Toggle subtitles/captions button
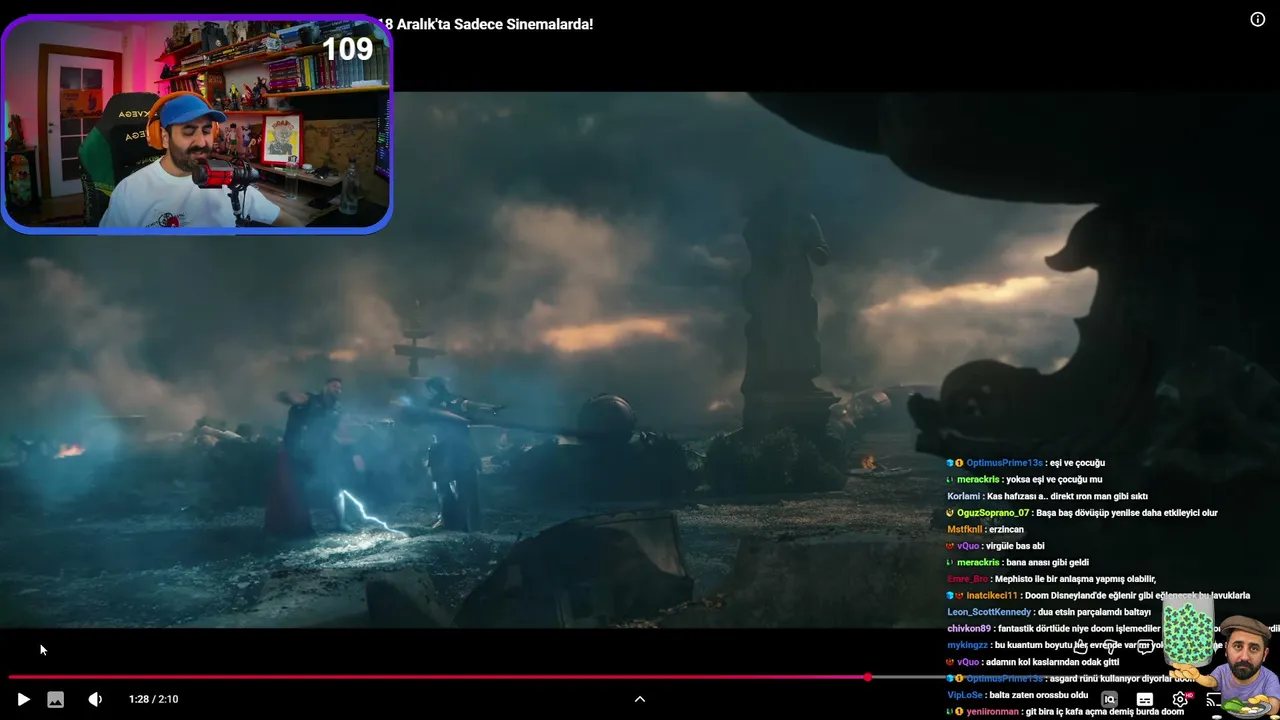This screenshot has height=720, width=1280. click(1145, 700)
